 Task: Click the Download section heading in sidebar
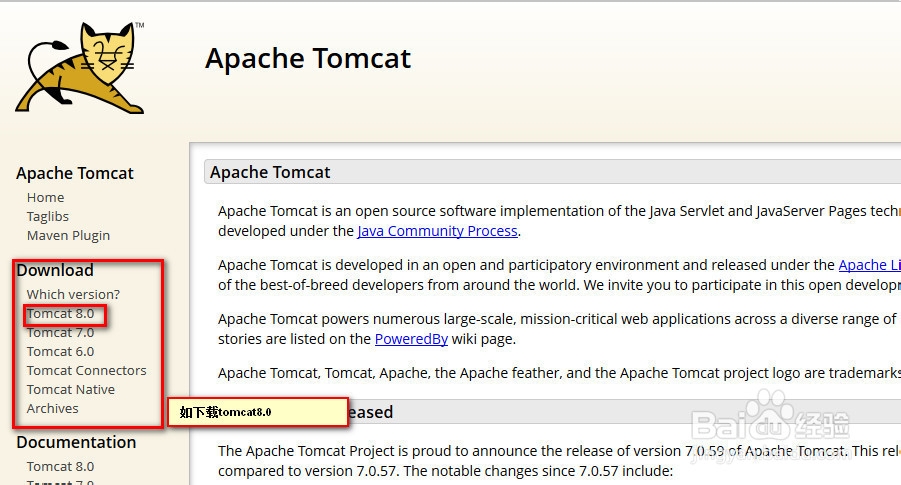pos(55,270)
